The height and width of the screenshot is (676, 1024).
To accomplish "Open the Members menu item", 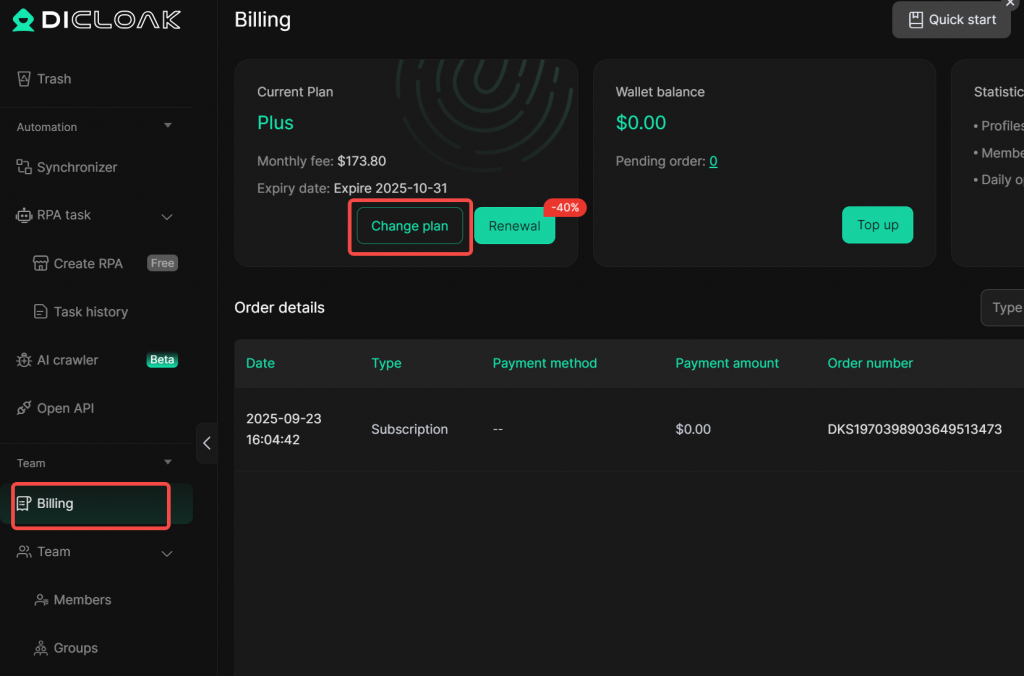I will coord(82,600).
